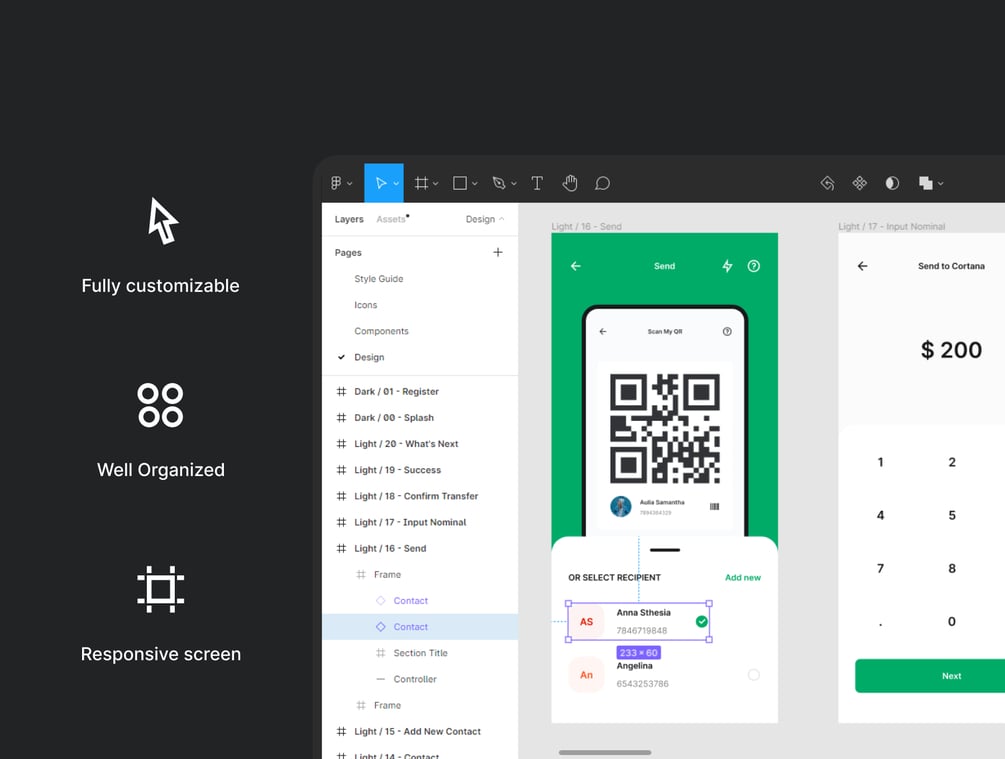The height and width of the screenshot is (759, 1005).
Task: Click back arrow on Send screen
Action: [x=576, y=266]
